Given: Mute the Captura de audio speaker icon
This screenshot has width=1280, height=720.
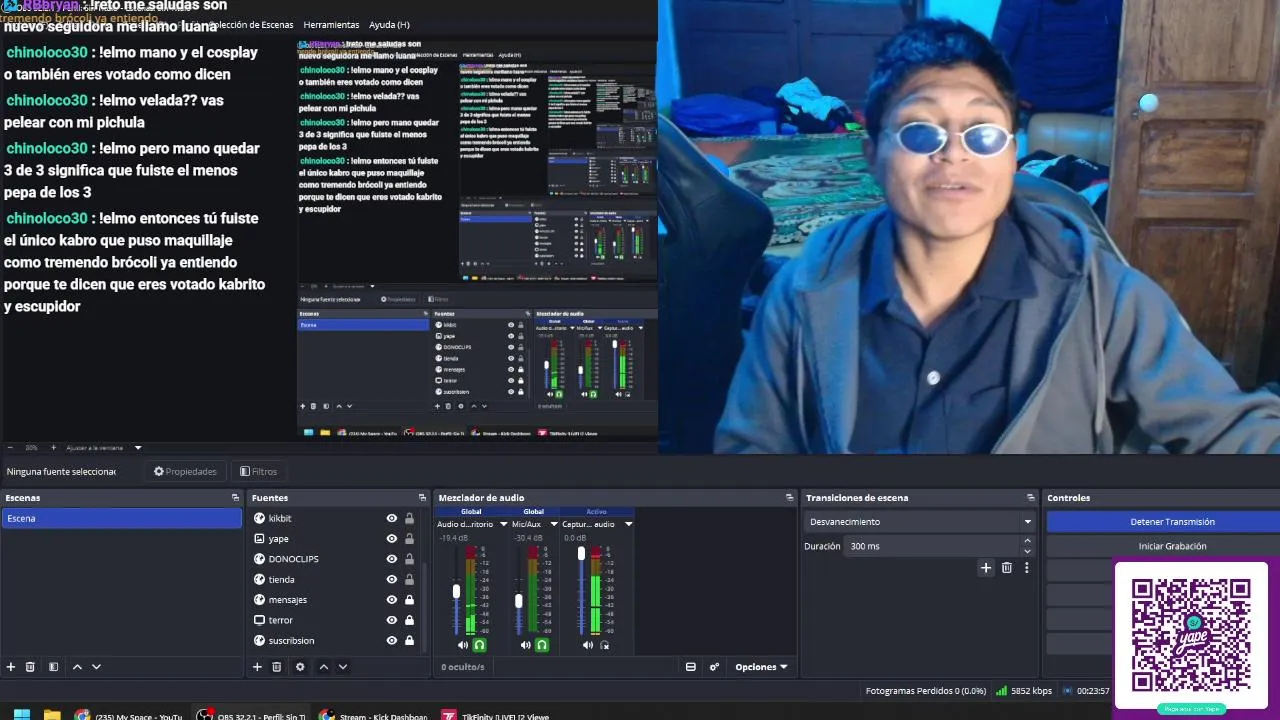Looking at the screenshot, I should point(588,645).
